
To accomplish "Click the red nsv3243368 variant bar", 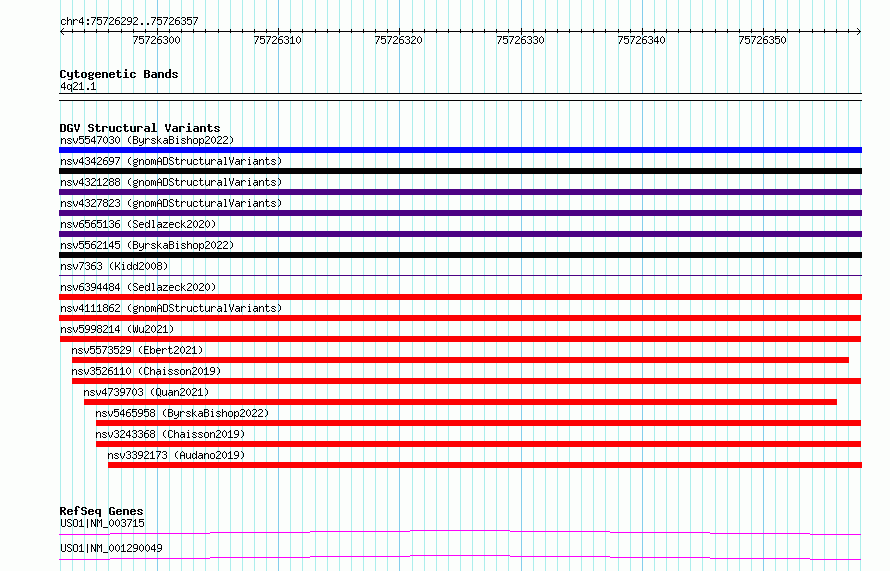I will [478, 444].
